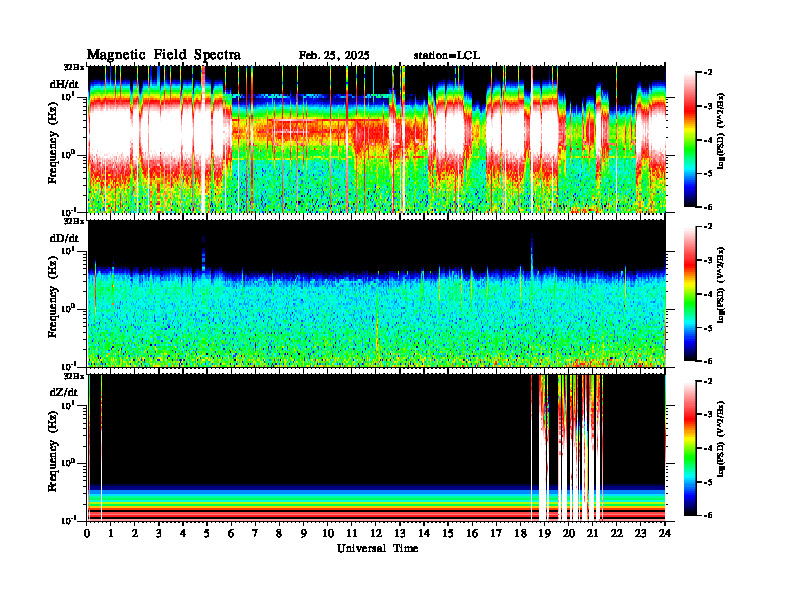Click the 'dZ/dt' panel label

[64, 392]
